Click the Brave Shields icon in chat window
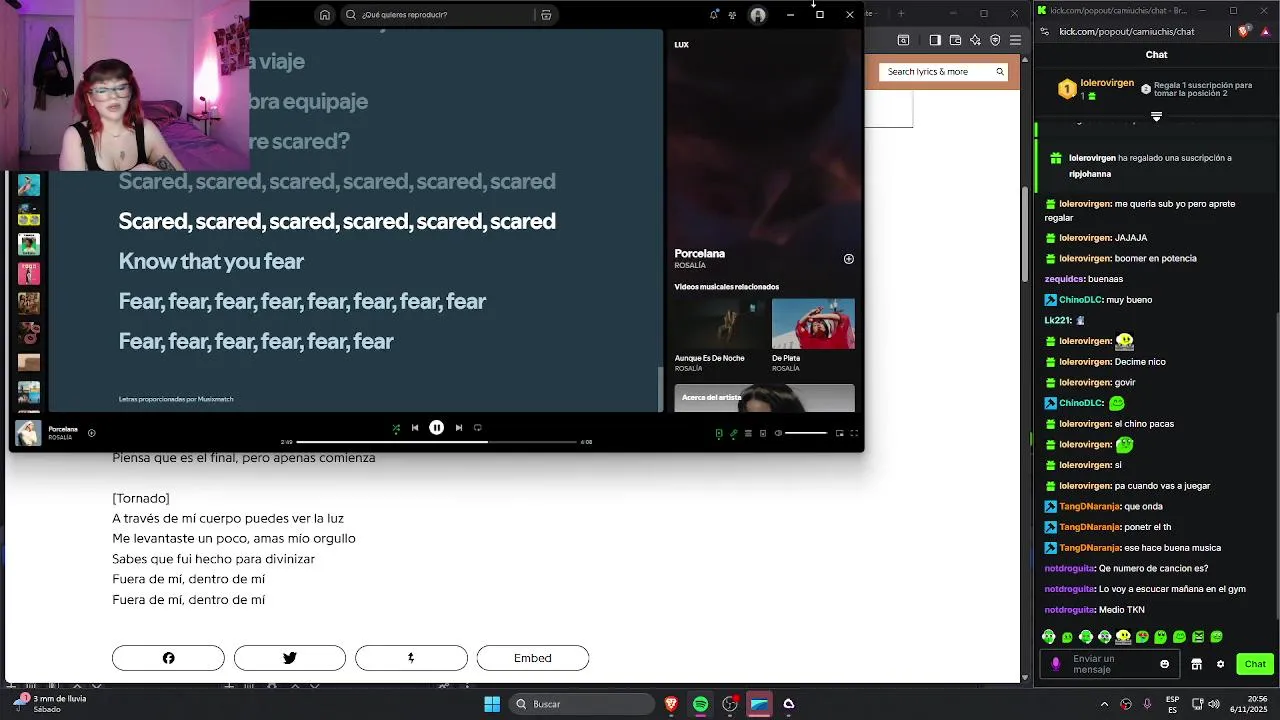The width and height of the screenshot is (1280, 720). click(x=1243, y=31)
